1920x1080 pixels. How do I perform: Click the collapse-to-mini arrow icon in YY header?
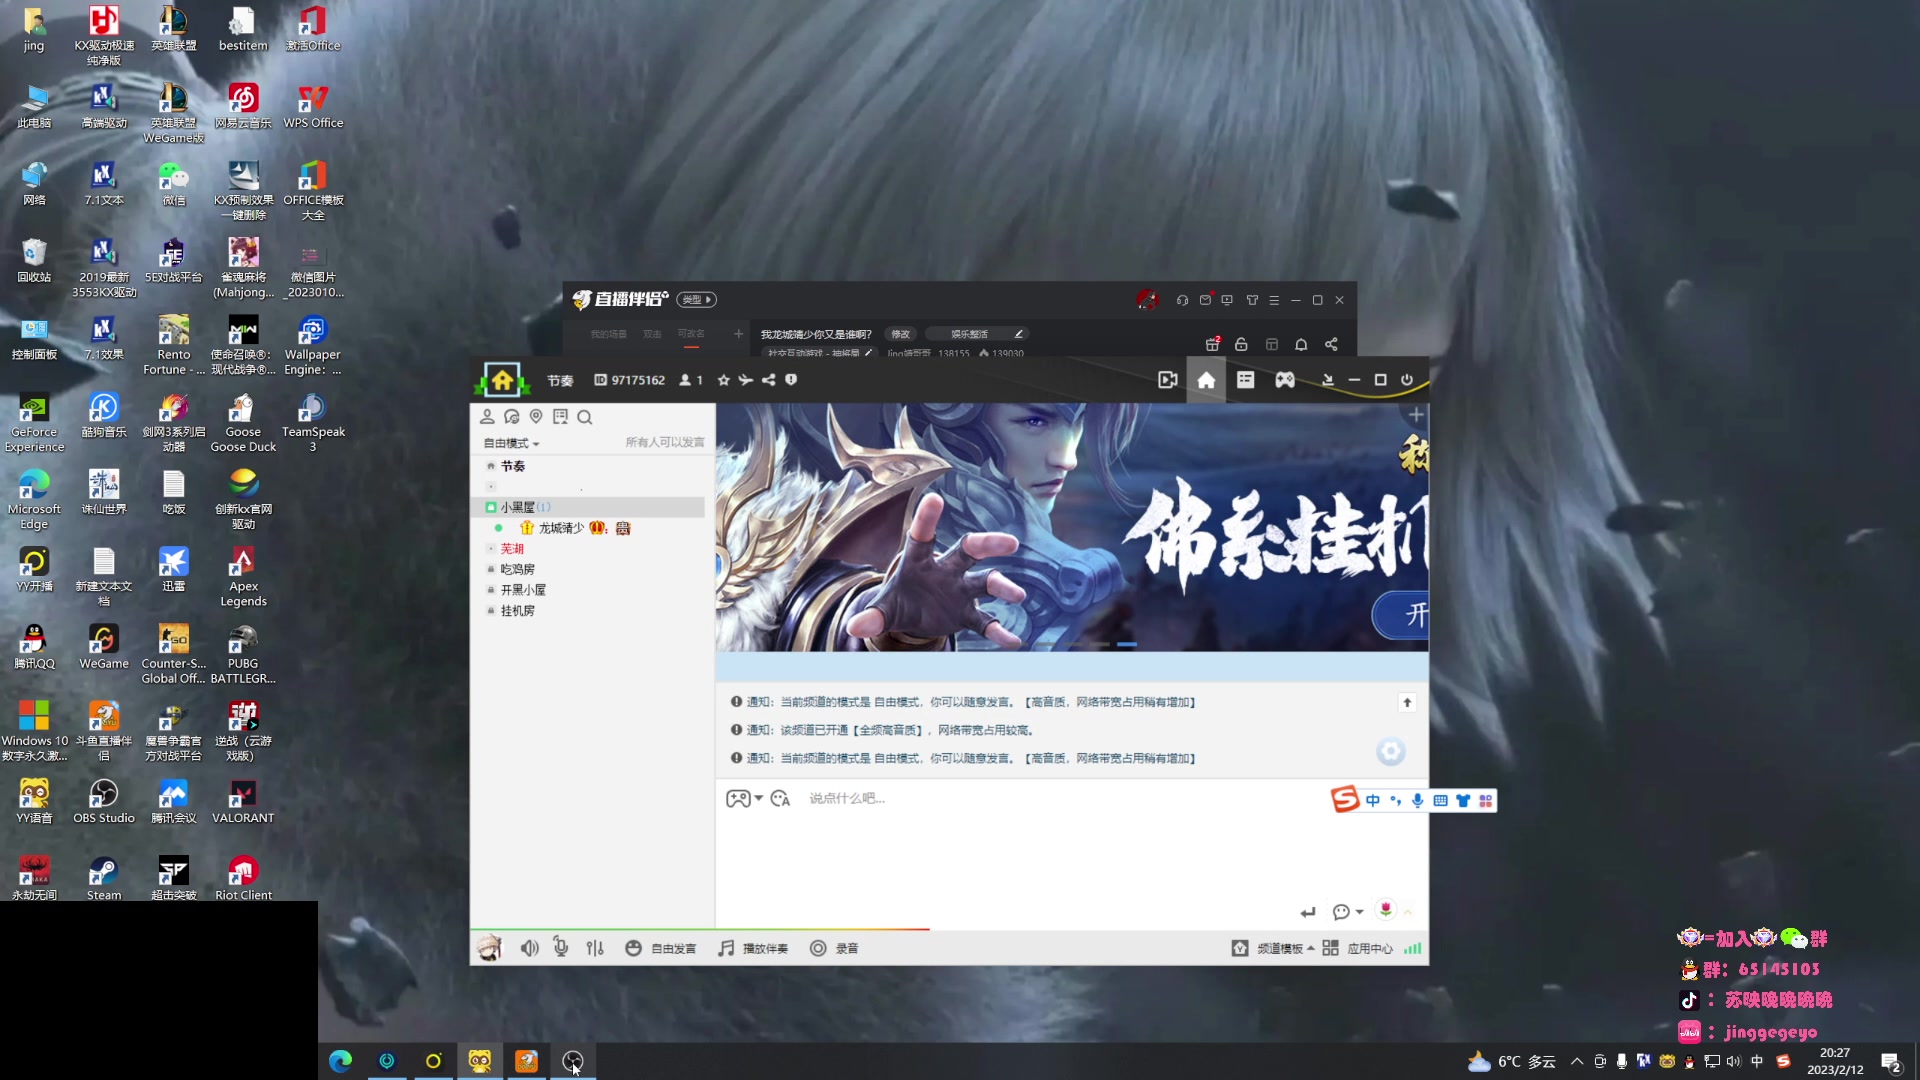click(x=1328, y=380)
